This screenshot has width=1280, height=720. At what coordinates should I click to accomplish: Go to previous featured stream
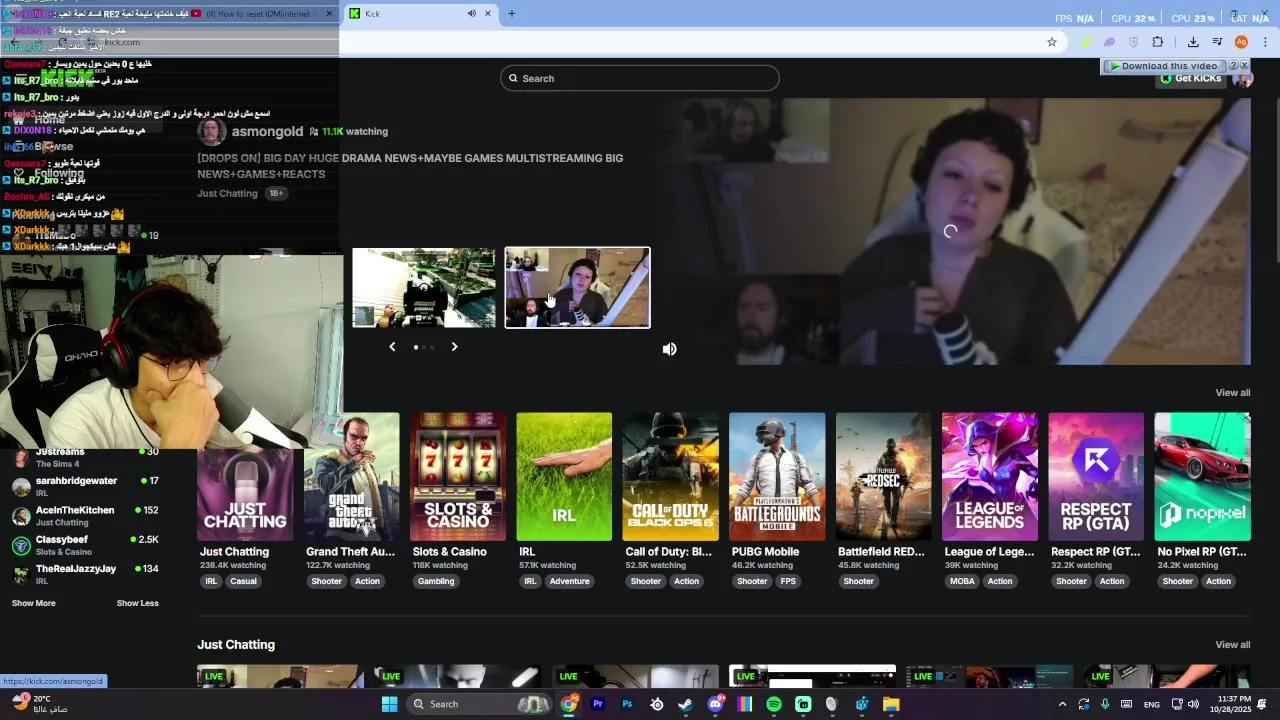pyautogui.click(x=392, y=347)
